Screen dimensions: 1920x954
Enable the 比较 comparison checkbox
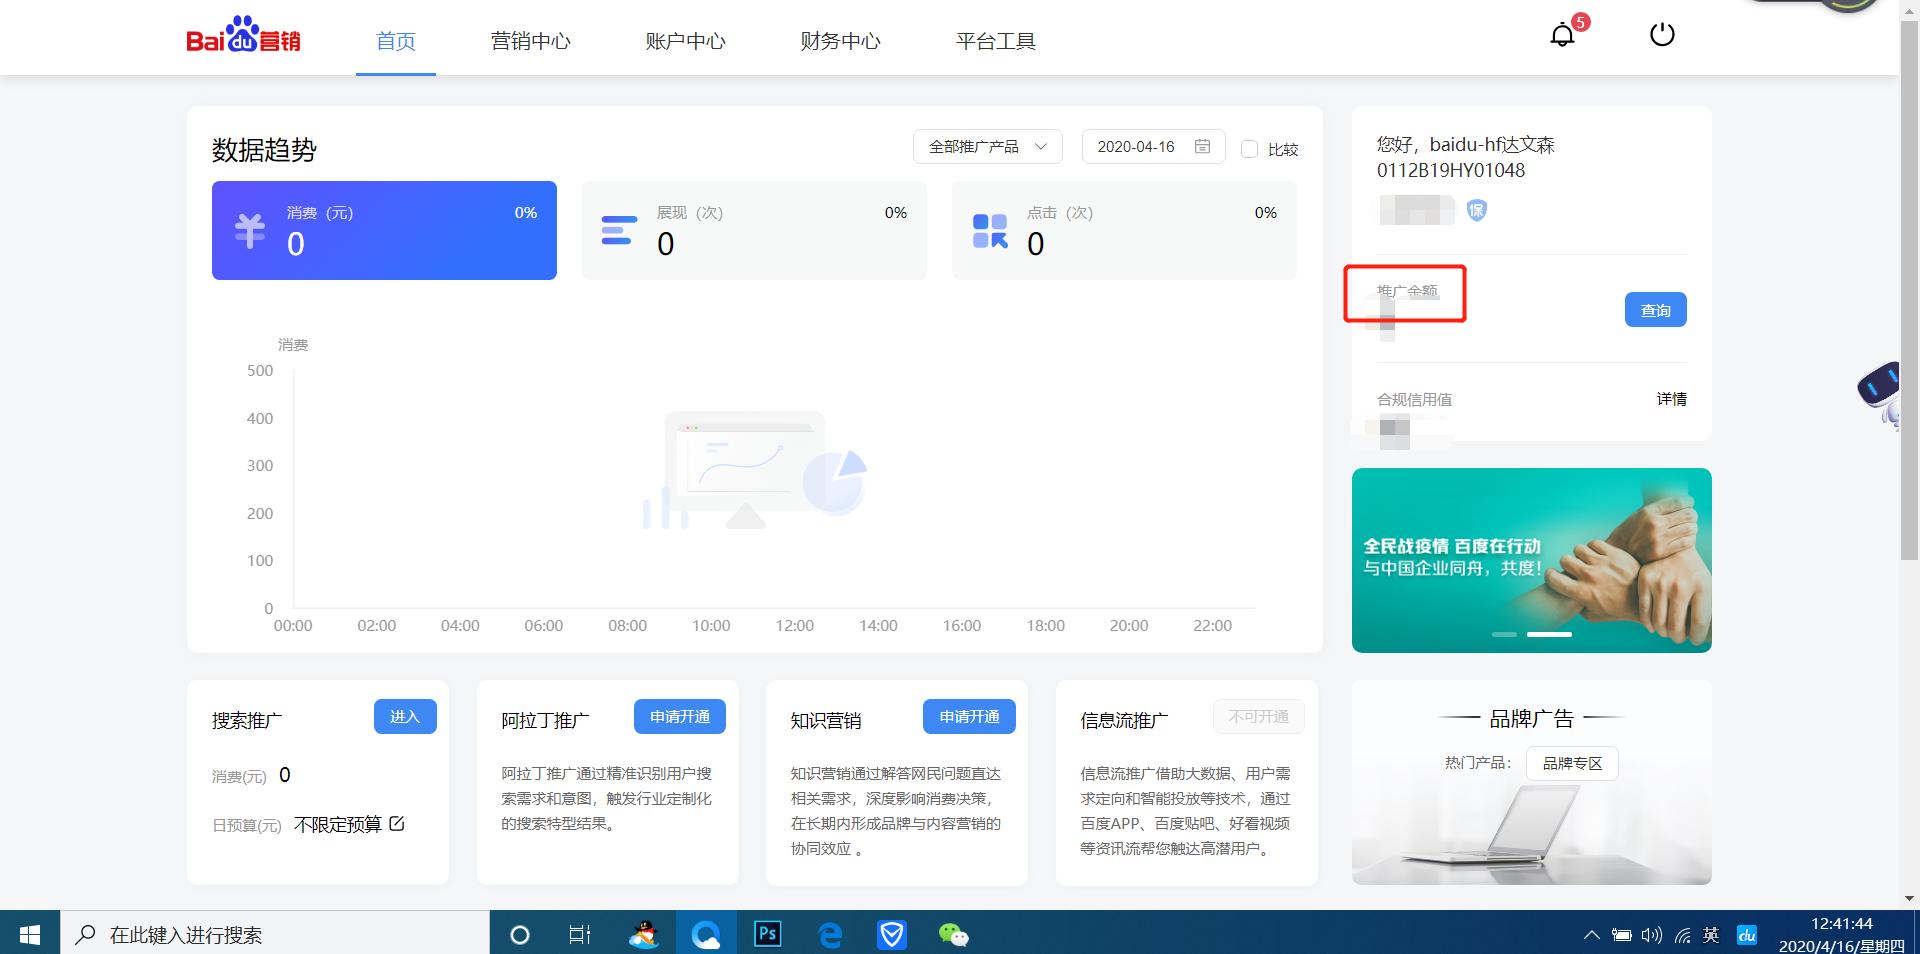[1249, 148]
